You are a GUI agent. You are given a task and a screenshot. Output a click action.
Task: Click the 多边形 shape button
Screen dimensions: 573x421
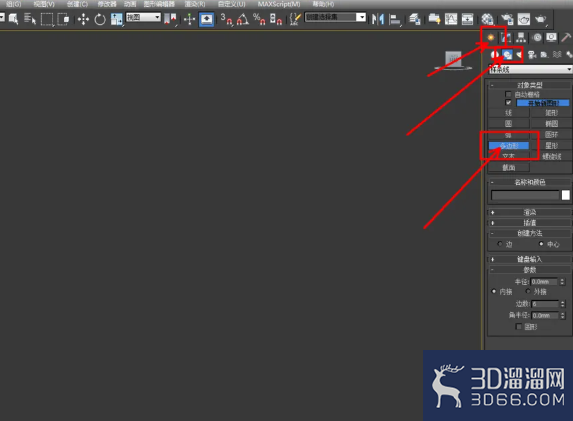pyautogui.click(x=508, y=145)
